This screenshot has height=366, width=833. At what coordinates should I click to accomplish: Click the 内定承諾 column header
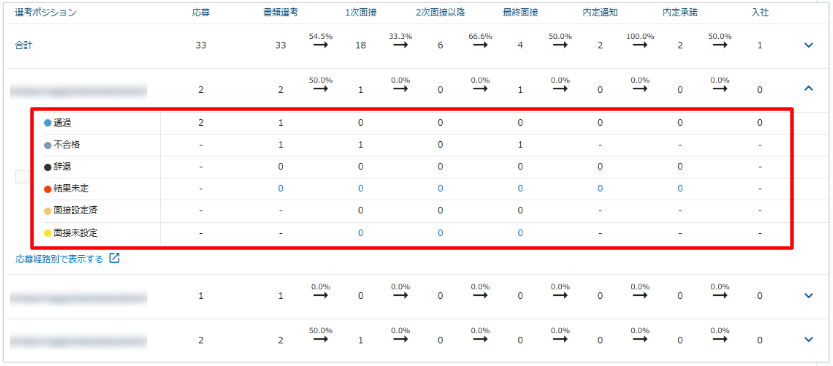pyautogui.click(x=679, y=13)
